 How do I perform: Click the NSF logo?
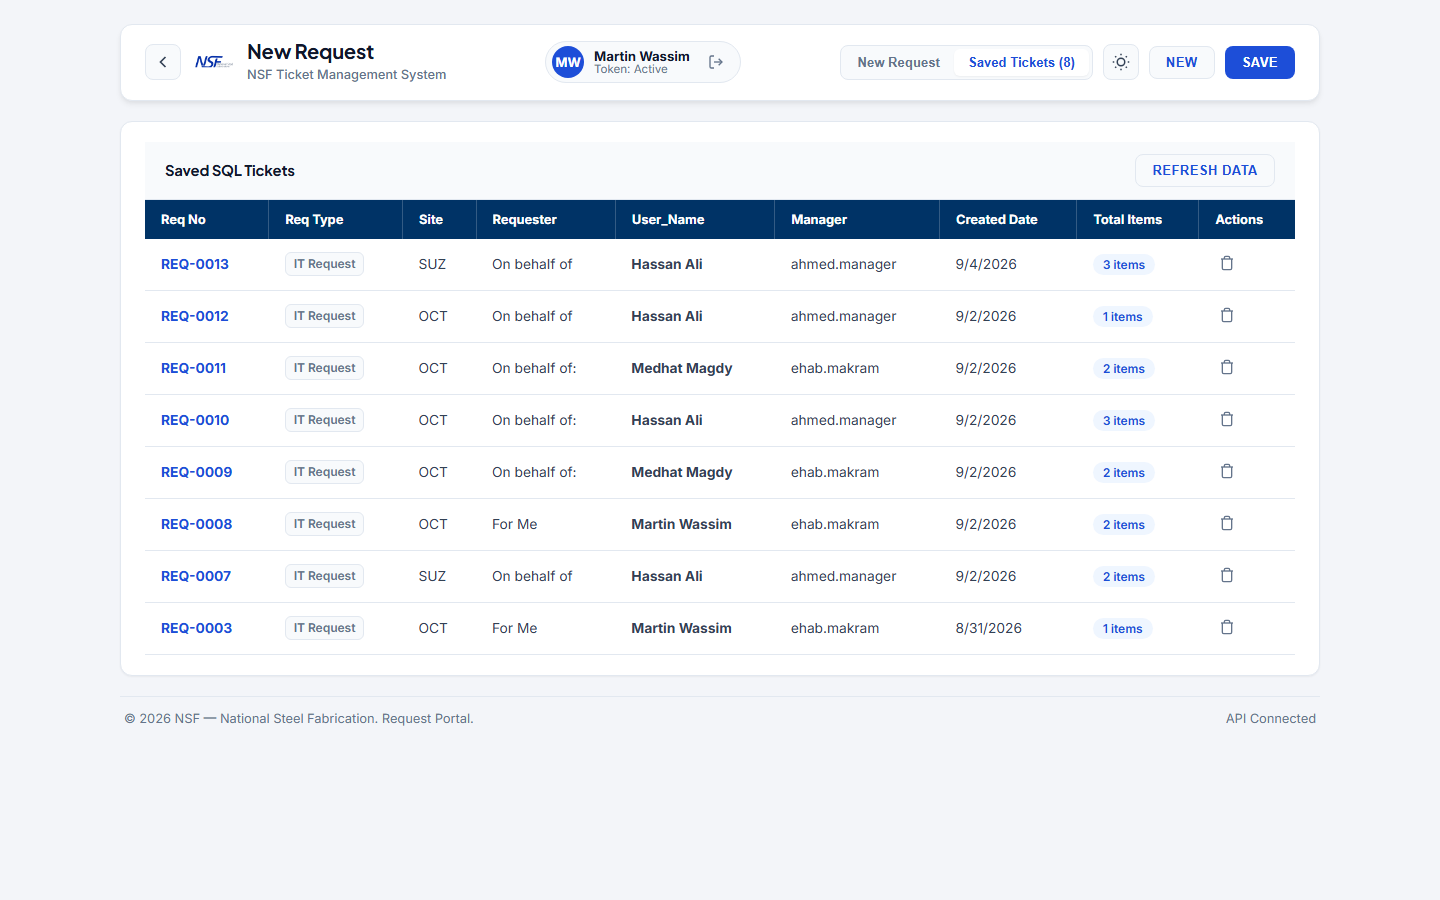point(214,62)
